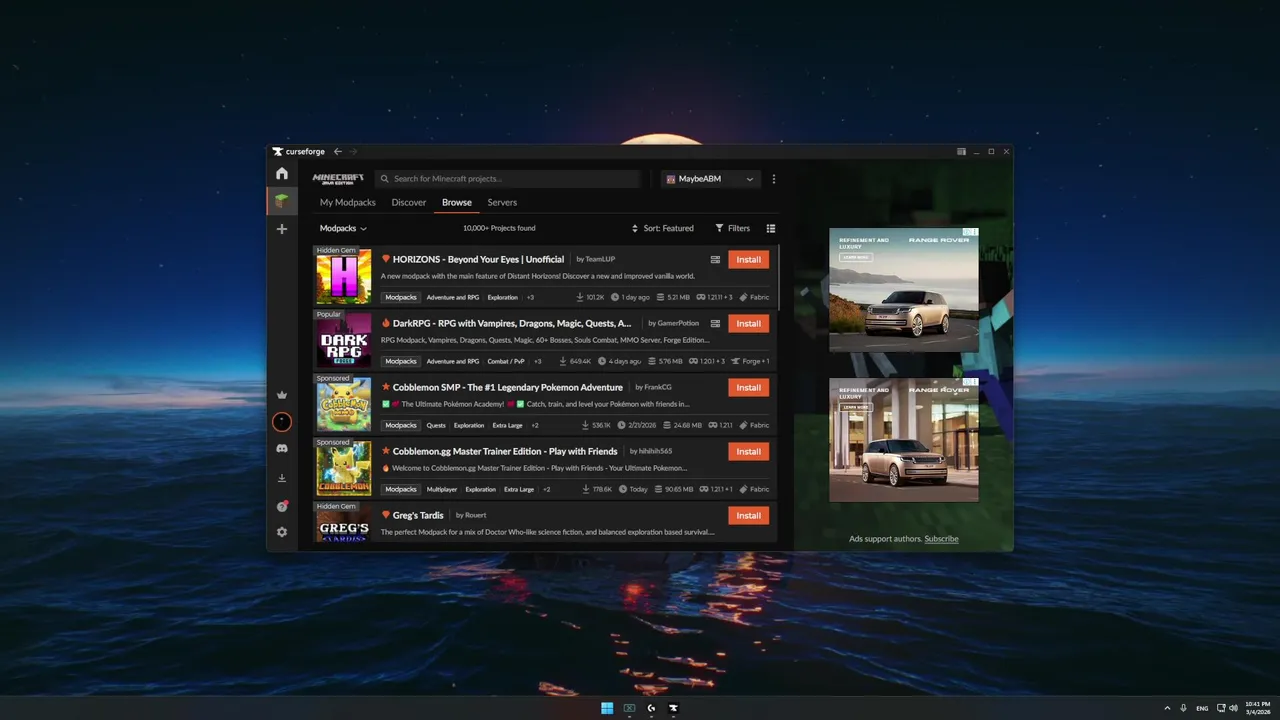Screen dimensions: 1280x720
Task: Expand +2 tags on Cobblemon.gg Master Trainer
Action: 546,489
